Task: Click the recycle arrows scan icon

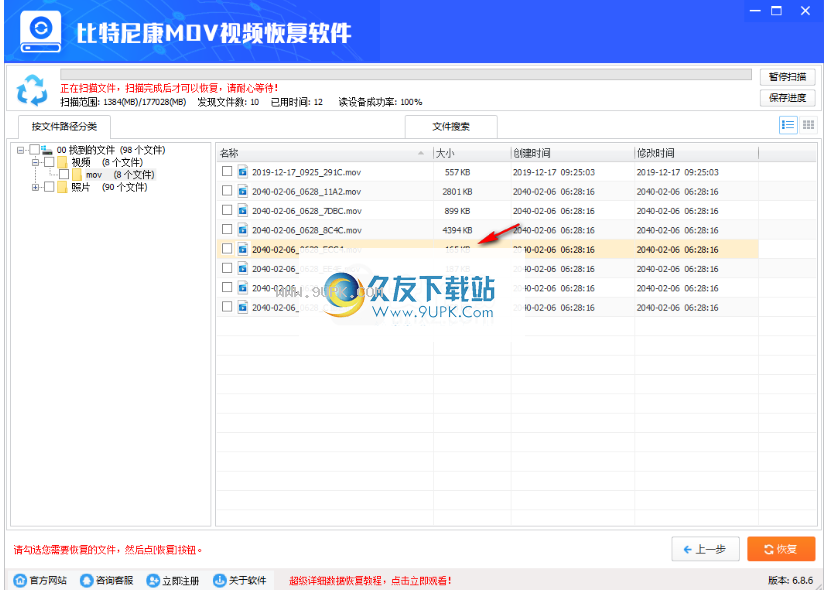Action: 32,90
